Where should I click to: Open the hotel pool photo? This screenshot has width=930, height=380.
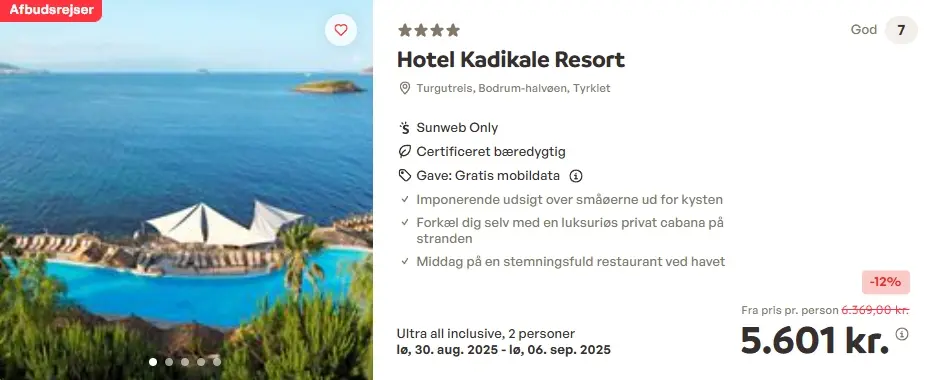tap(186, 190)
